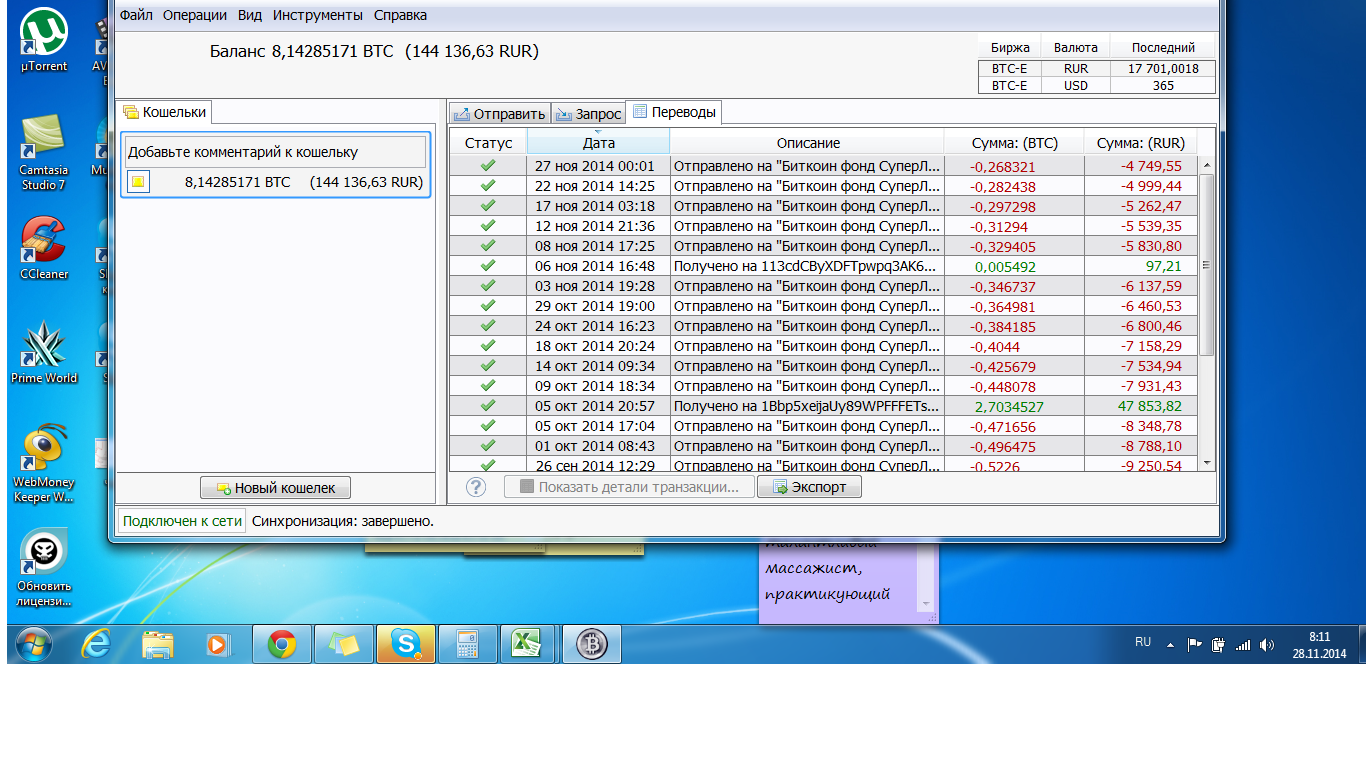Switch to the Запрос tab
Screen dimensions: 1366x768
(588, 113)
